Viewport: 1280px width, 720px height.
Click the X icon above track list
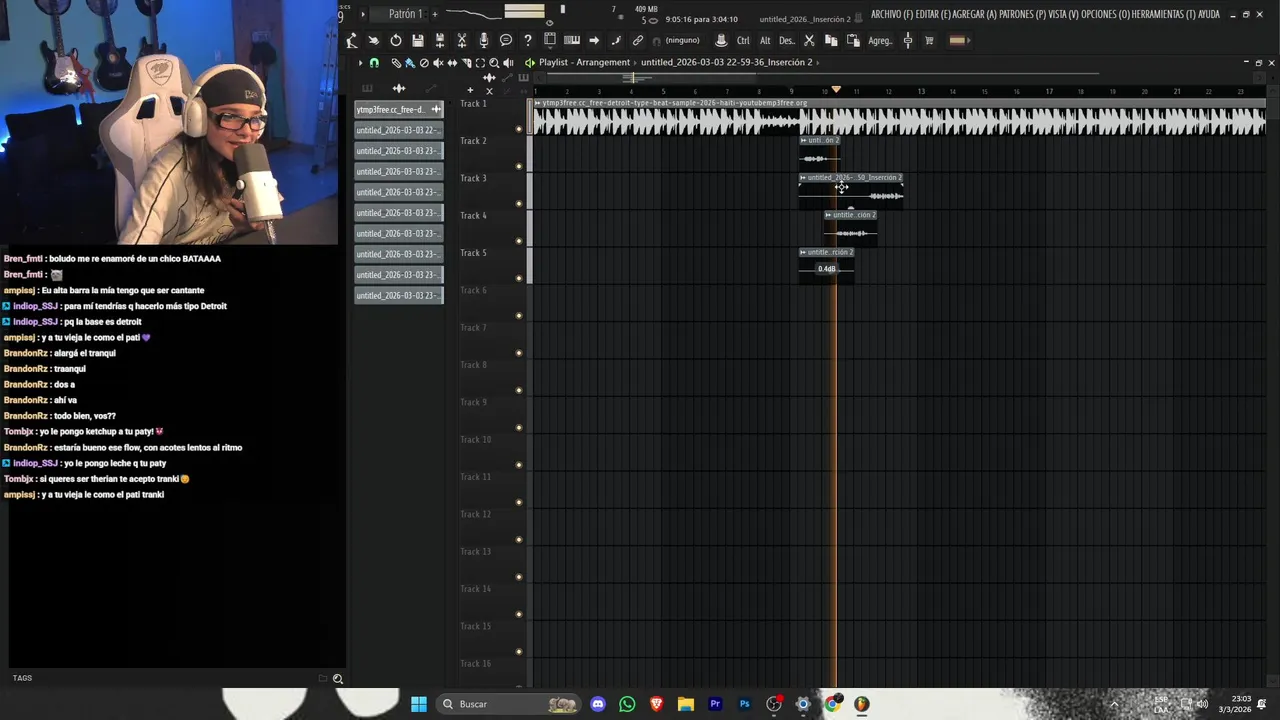(x=489, y=90)
